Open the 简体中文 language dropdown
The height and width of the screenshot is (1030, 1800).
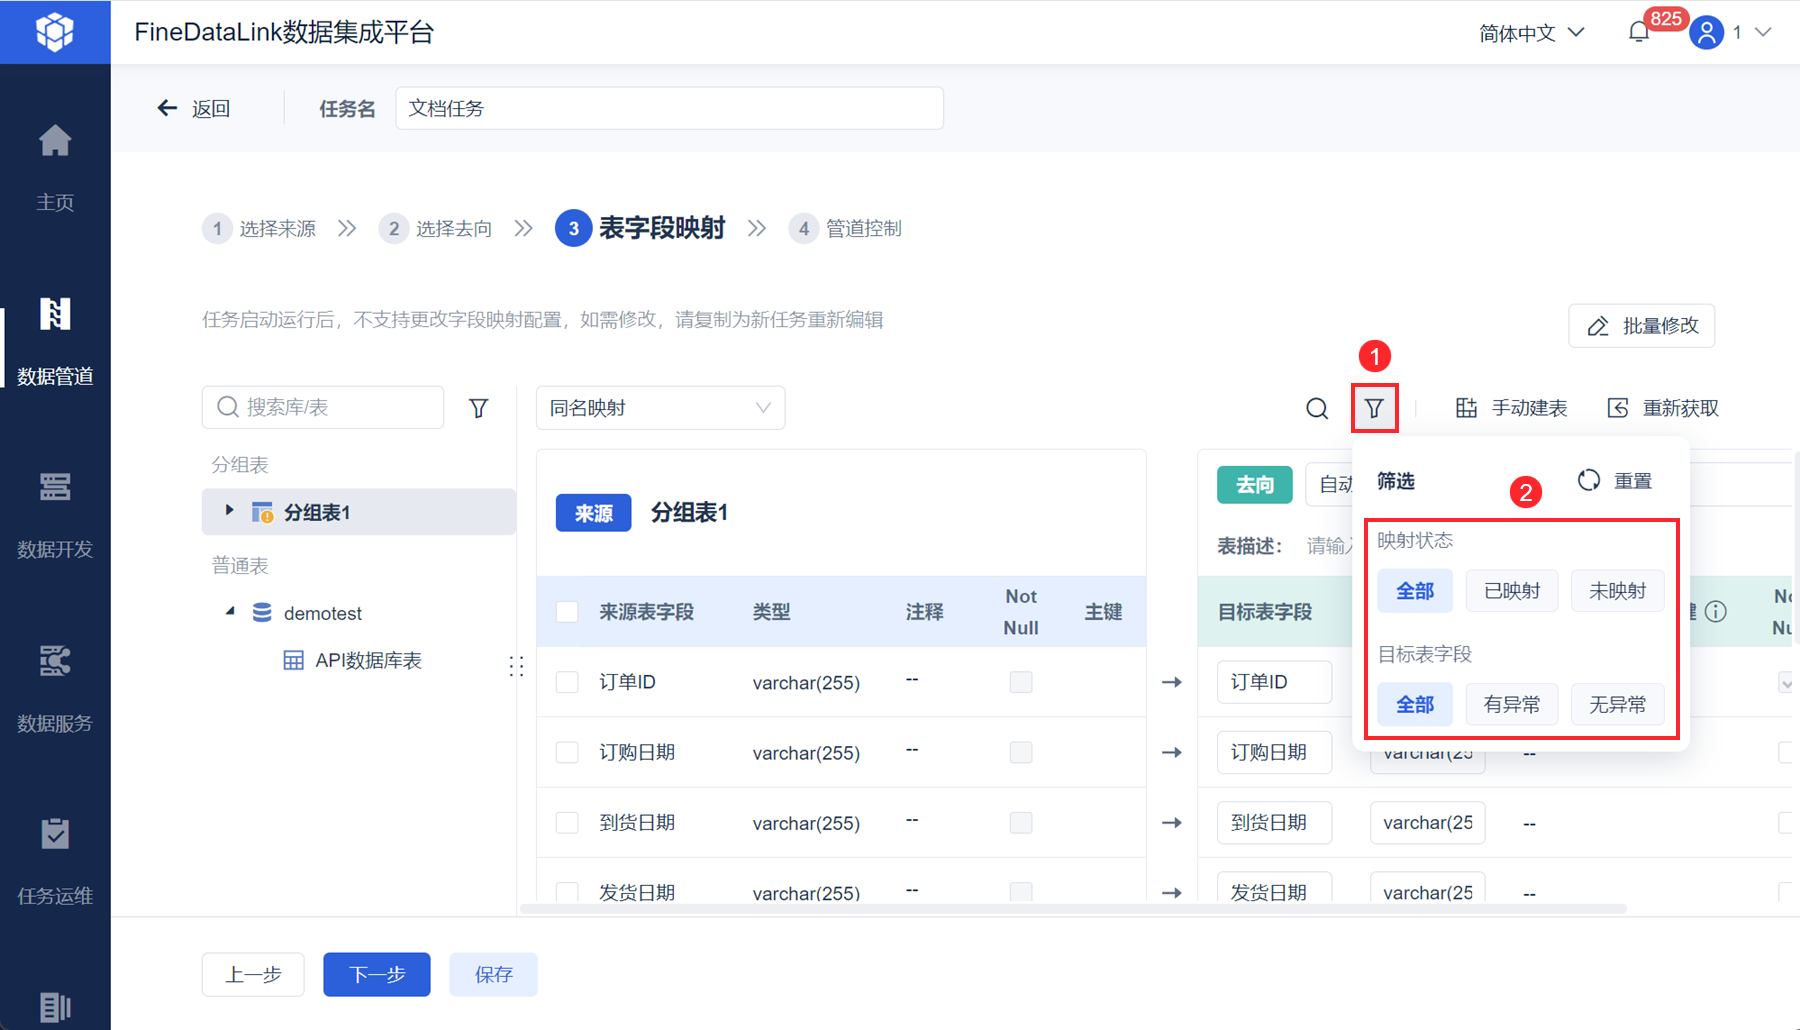click(1531, 33)
